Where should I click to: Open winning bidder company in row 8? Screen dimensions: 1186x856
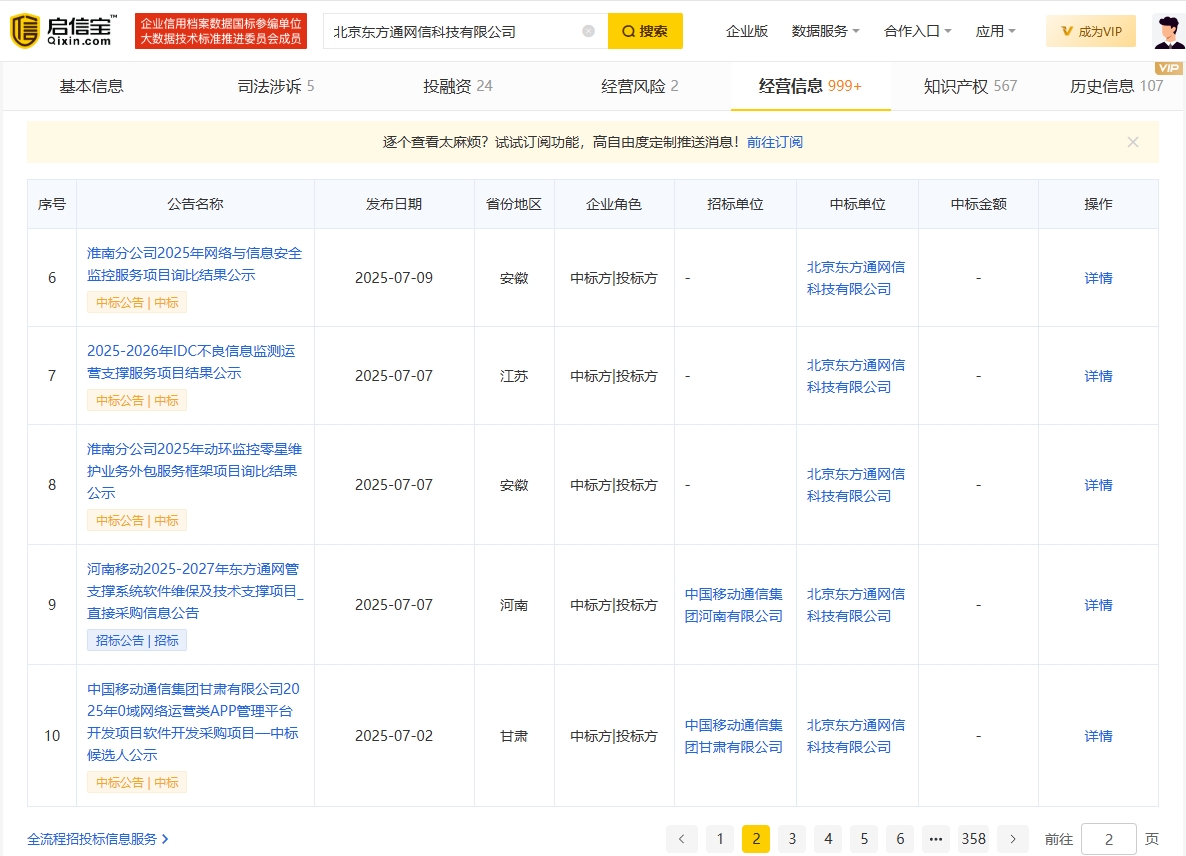click(x=856, y=485)
